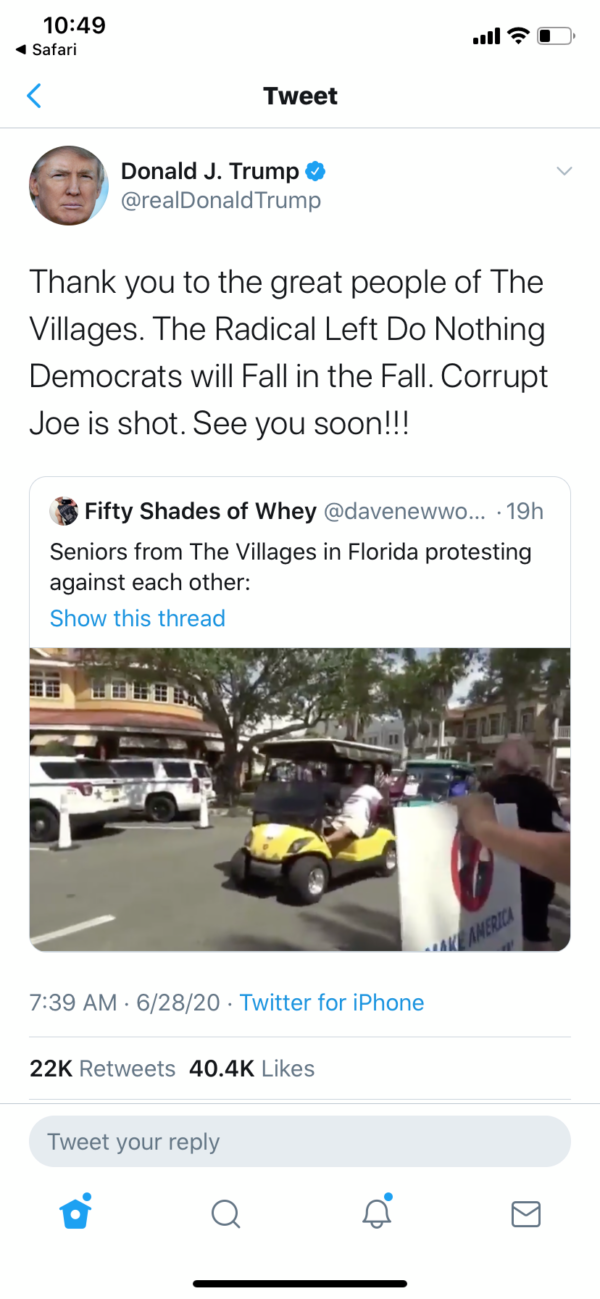Open the Home tab icon
The image size is (600, 1299).
pos(76,1212)
